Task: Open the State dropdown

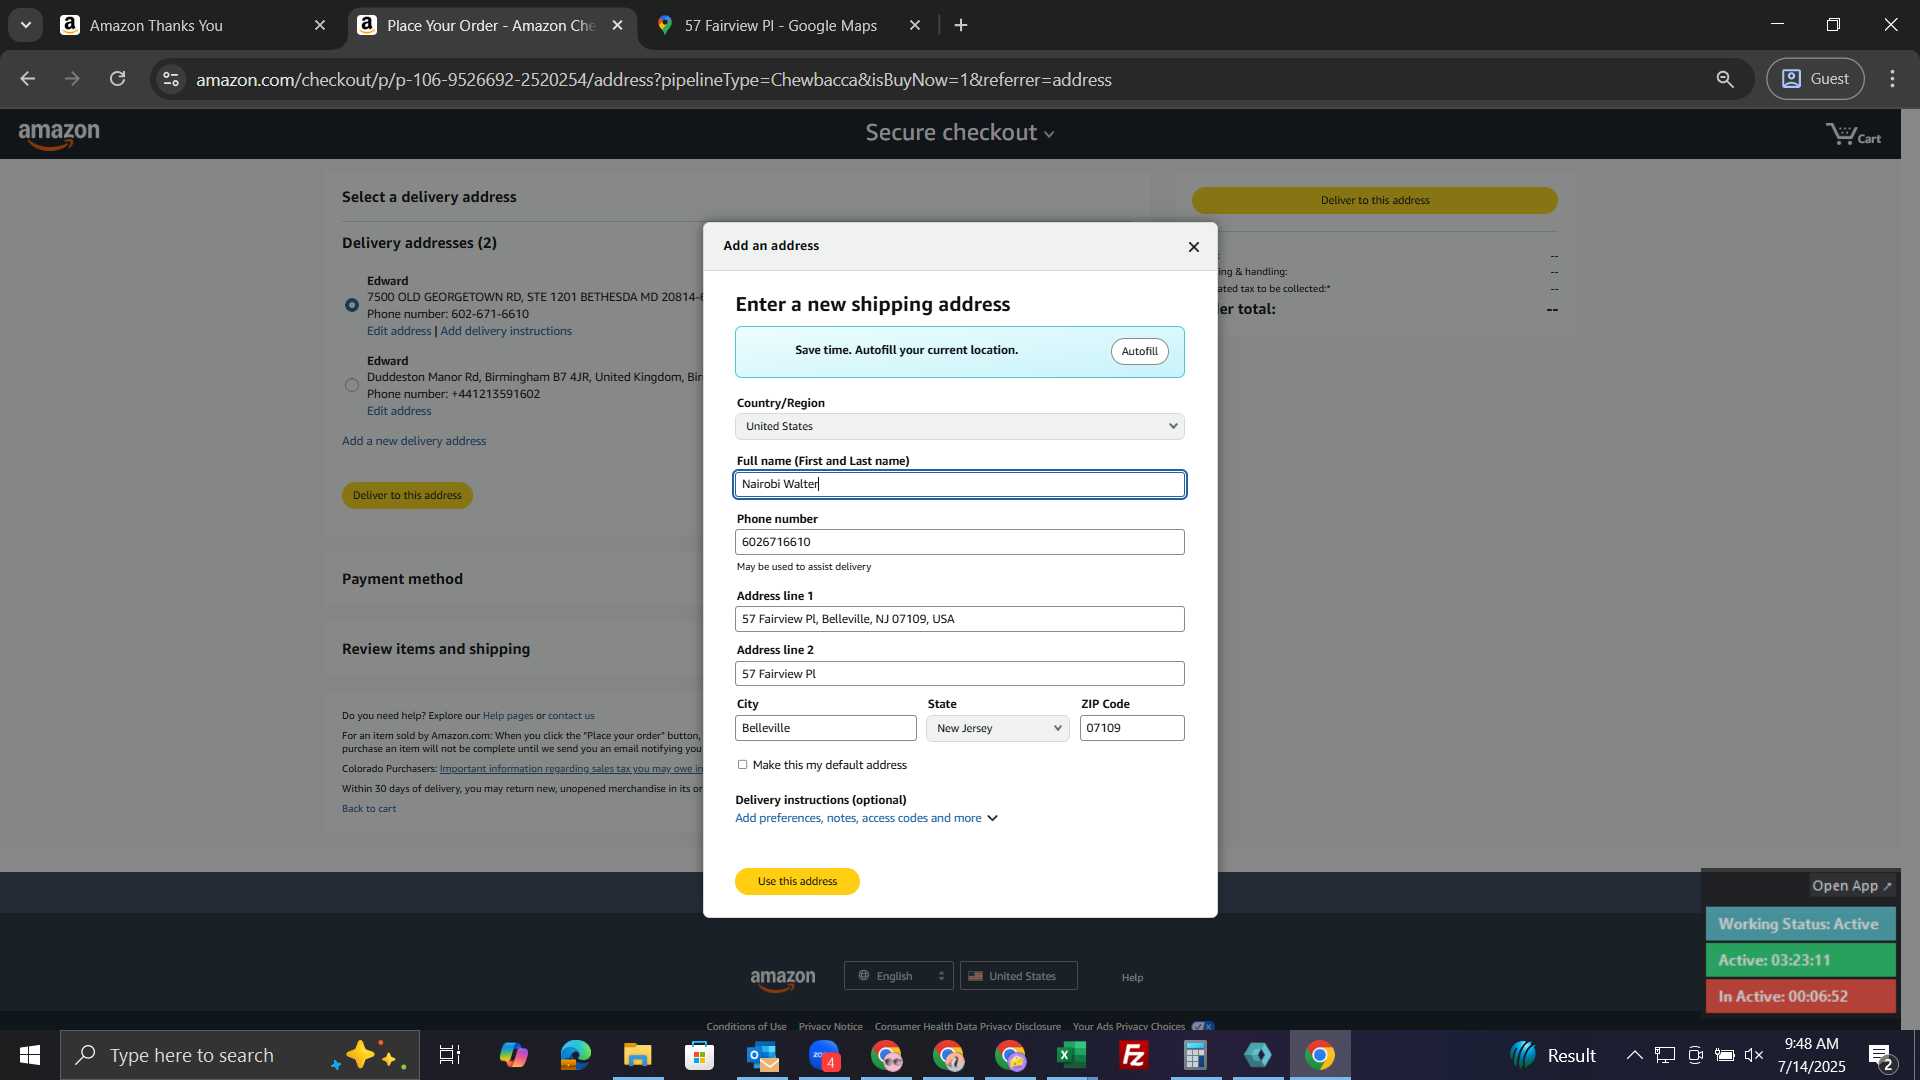Action: (997, 728)
